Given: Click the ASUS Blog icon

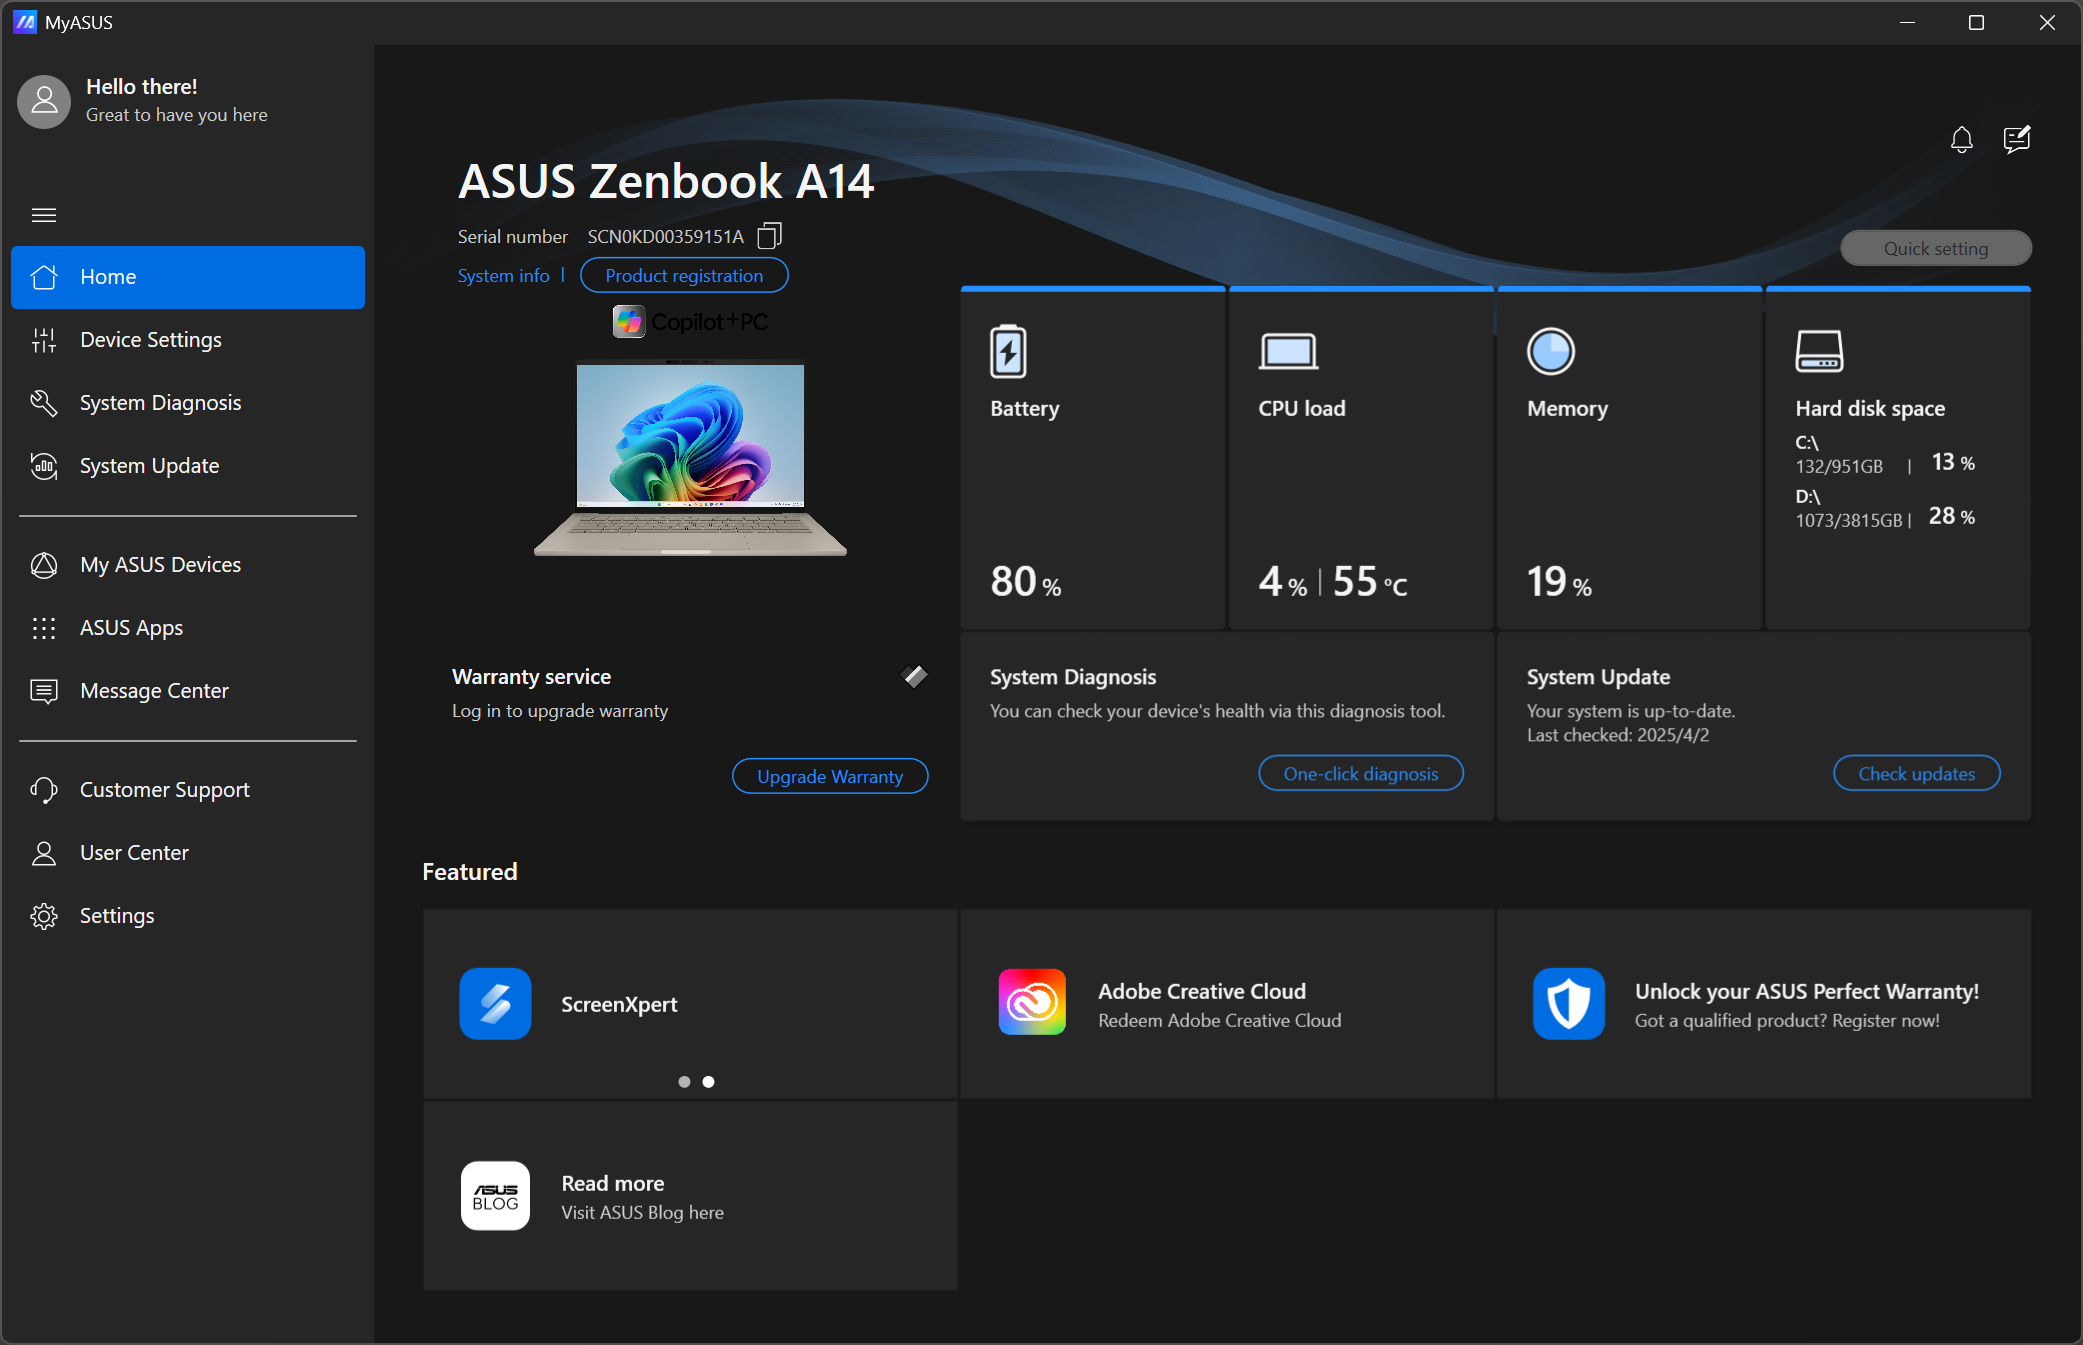Looking at the screenshot, I should coord(495,1196).
